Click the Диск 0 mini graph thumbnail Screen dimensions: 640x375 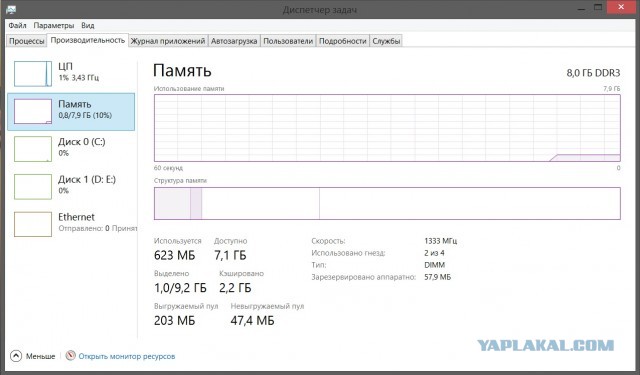click(33, 149)
